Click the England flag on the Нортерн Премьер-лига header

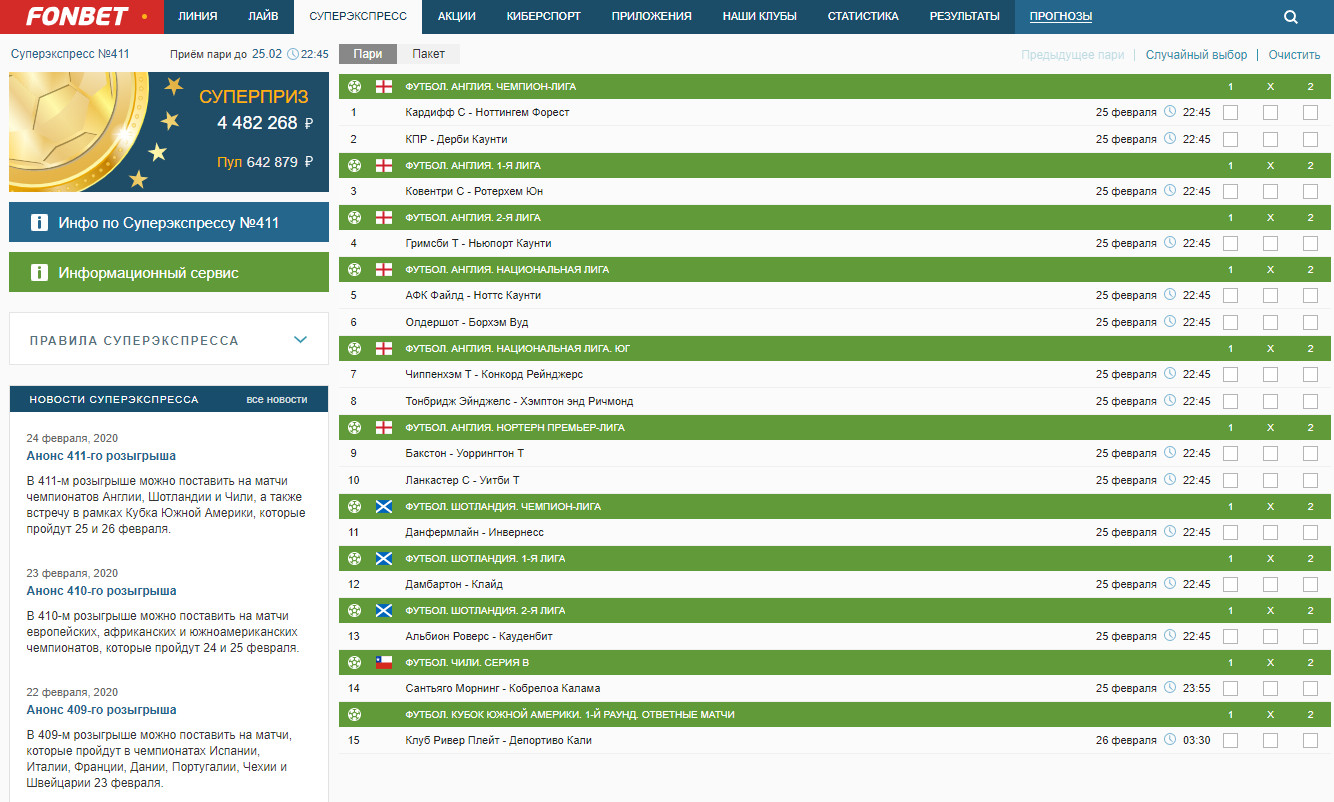pyautogui.click(x=383, y=427)
